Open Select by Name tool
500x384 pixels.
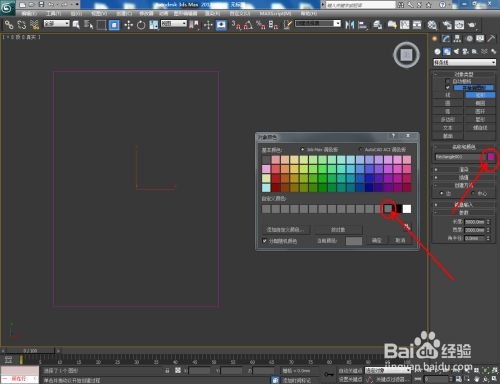point(89,25)
